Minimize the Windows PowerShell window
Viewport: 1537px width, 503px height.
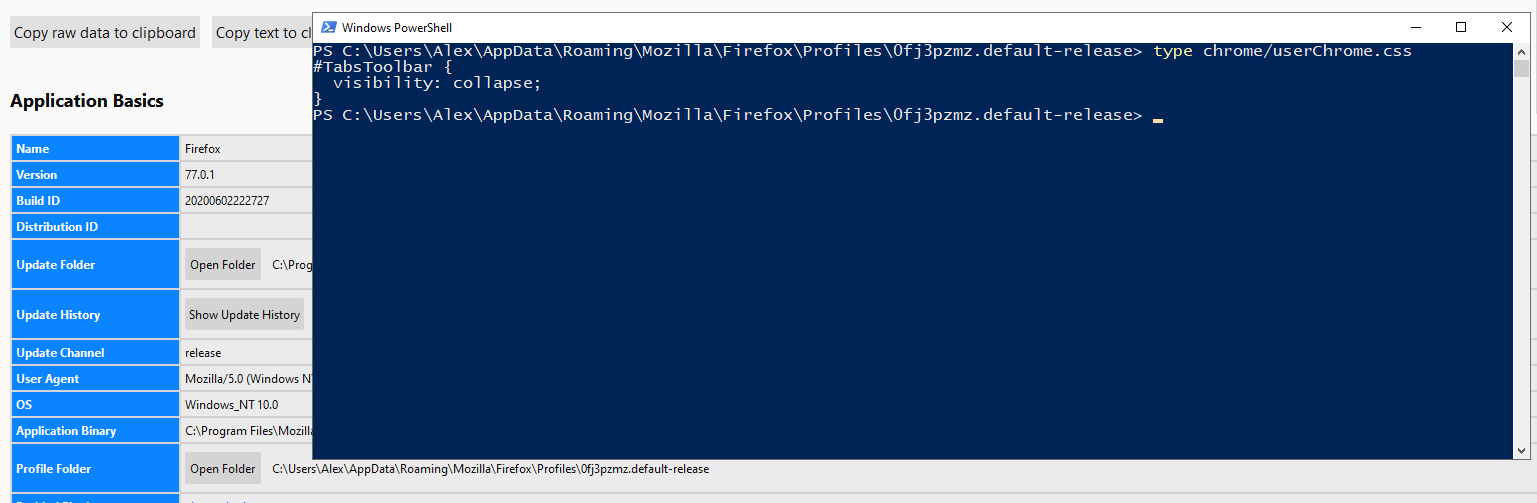coord(1415,27)
